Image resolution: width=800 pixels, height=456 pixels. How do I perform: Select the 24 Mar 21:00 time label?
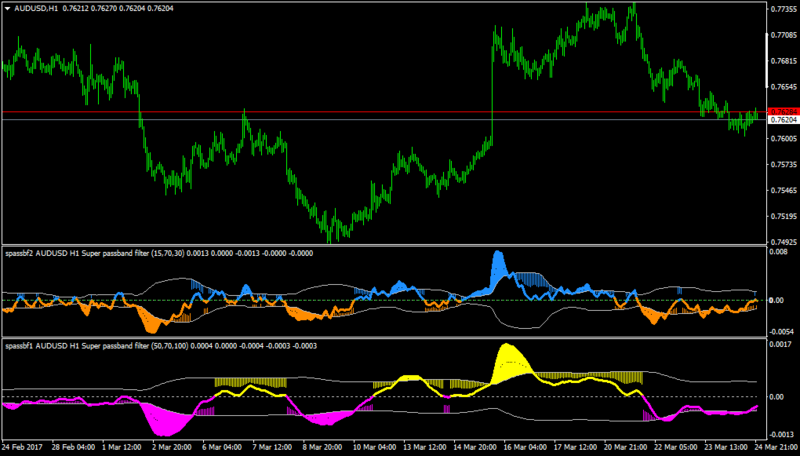[776, 447]
